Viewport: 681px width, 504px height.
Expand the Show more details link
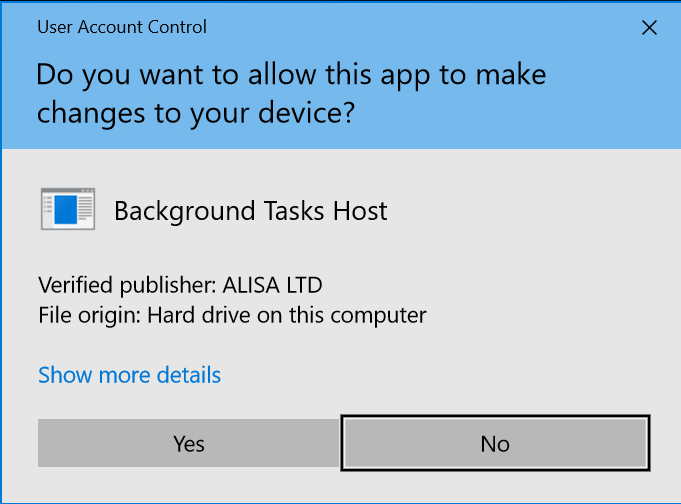point(129,375)
